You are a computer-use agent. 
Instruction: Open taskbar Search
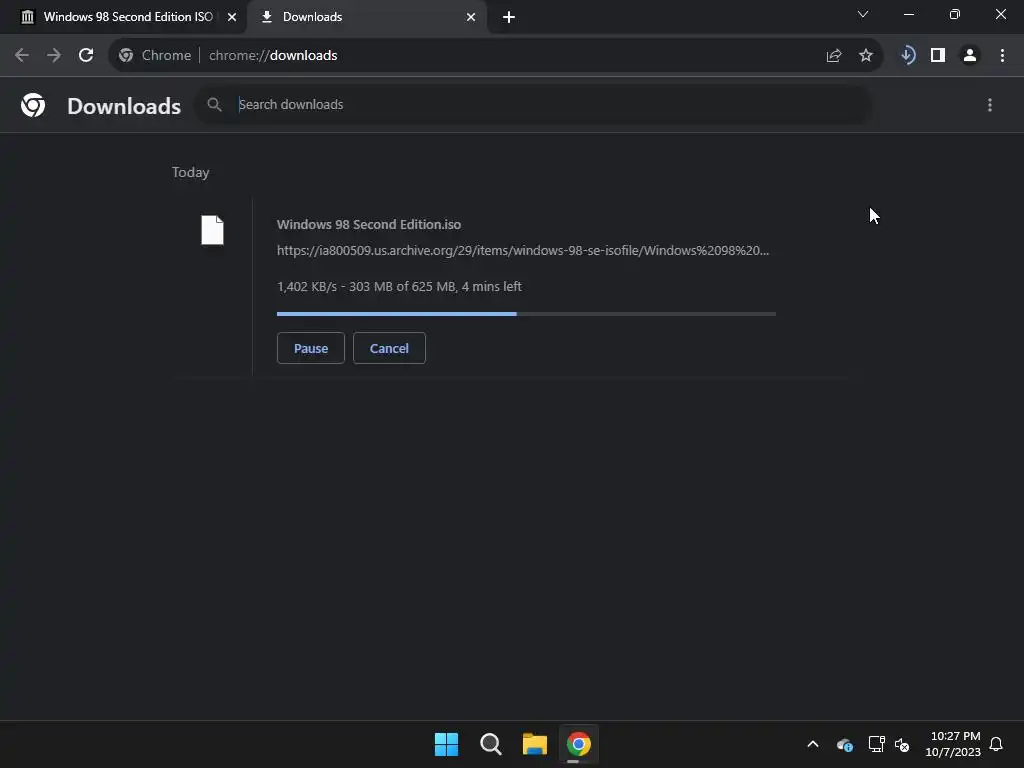click(x=490, y=744)
